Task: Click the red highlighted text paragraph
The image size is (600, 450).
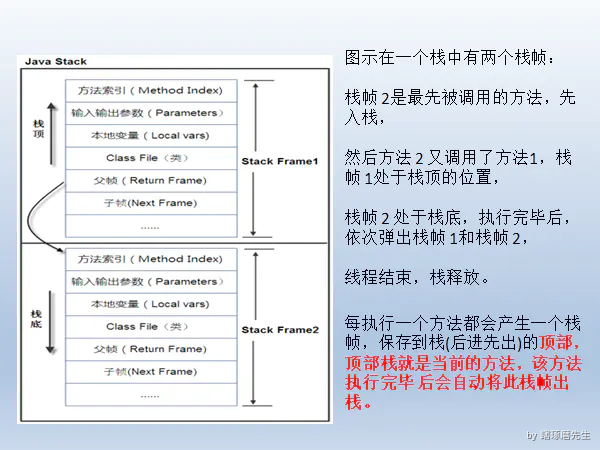Action: pos(463,372)
